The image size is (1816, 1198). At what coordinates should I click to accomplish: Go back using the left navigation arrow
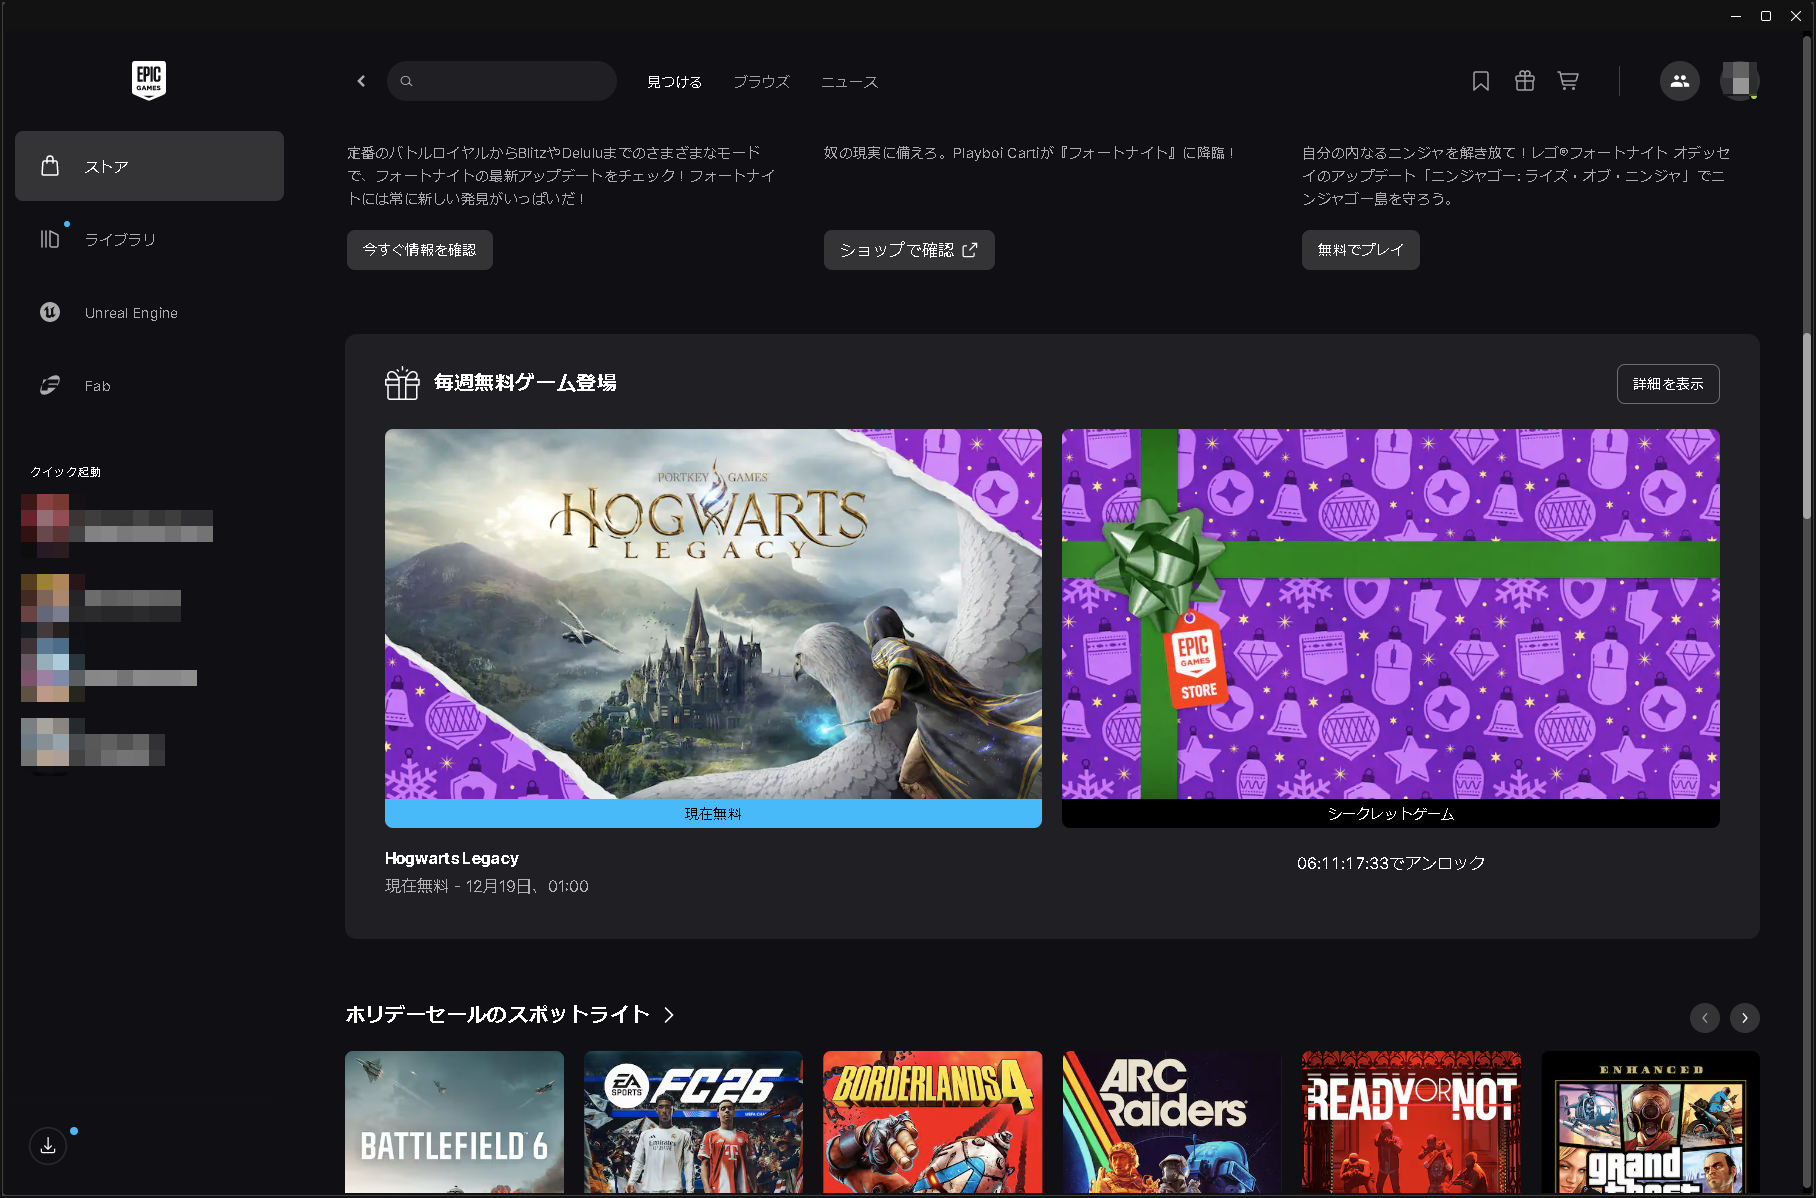click(361, 81)
